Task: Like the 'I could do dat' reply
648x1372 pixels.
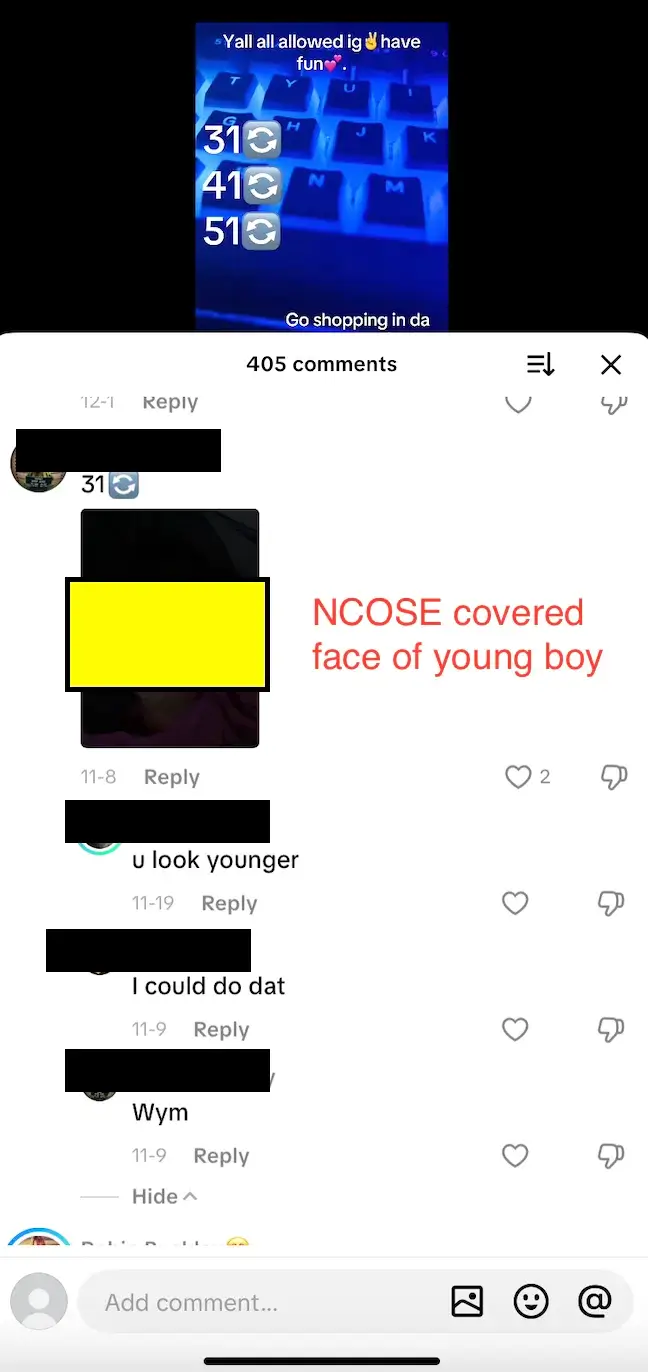Action: [x=515, y=1029]
